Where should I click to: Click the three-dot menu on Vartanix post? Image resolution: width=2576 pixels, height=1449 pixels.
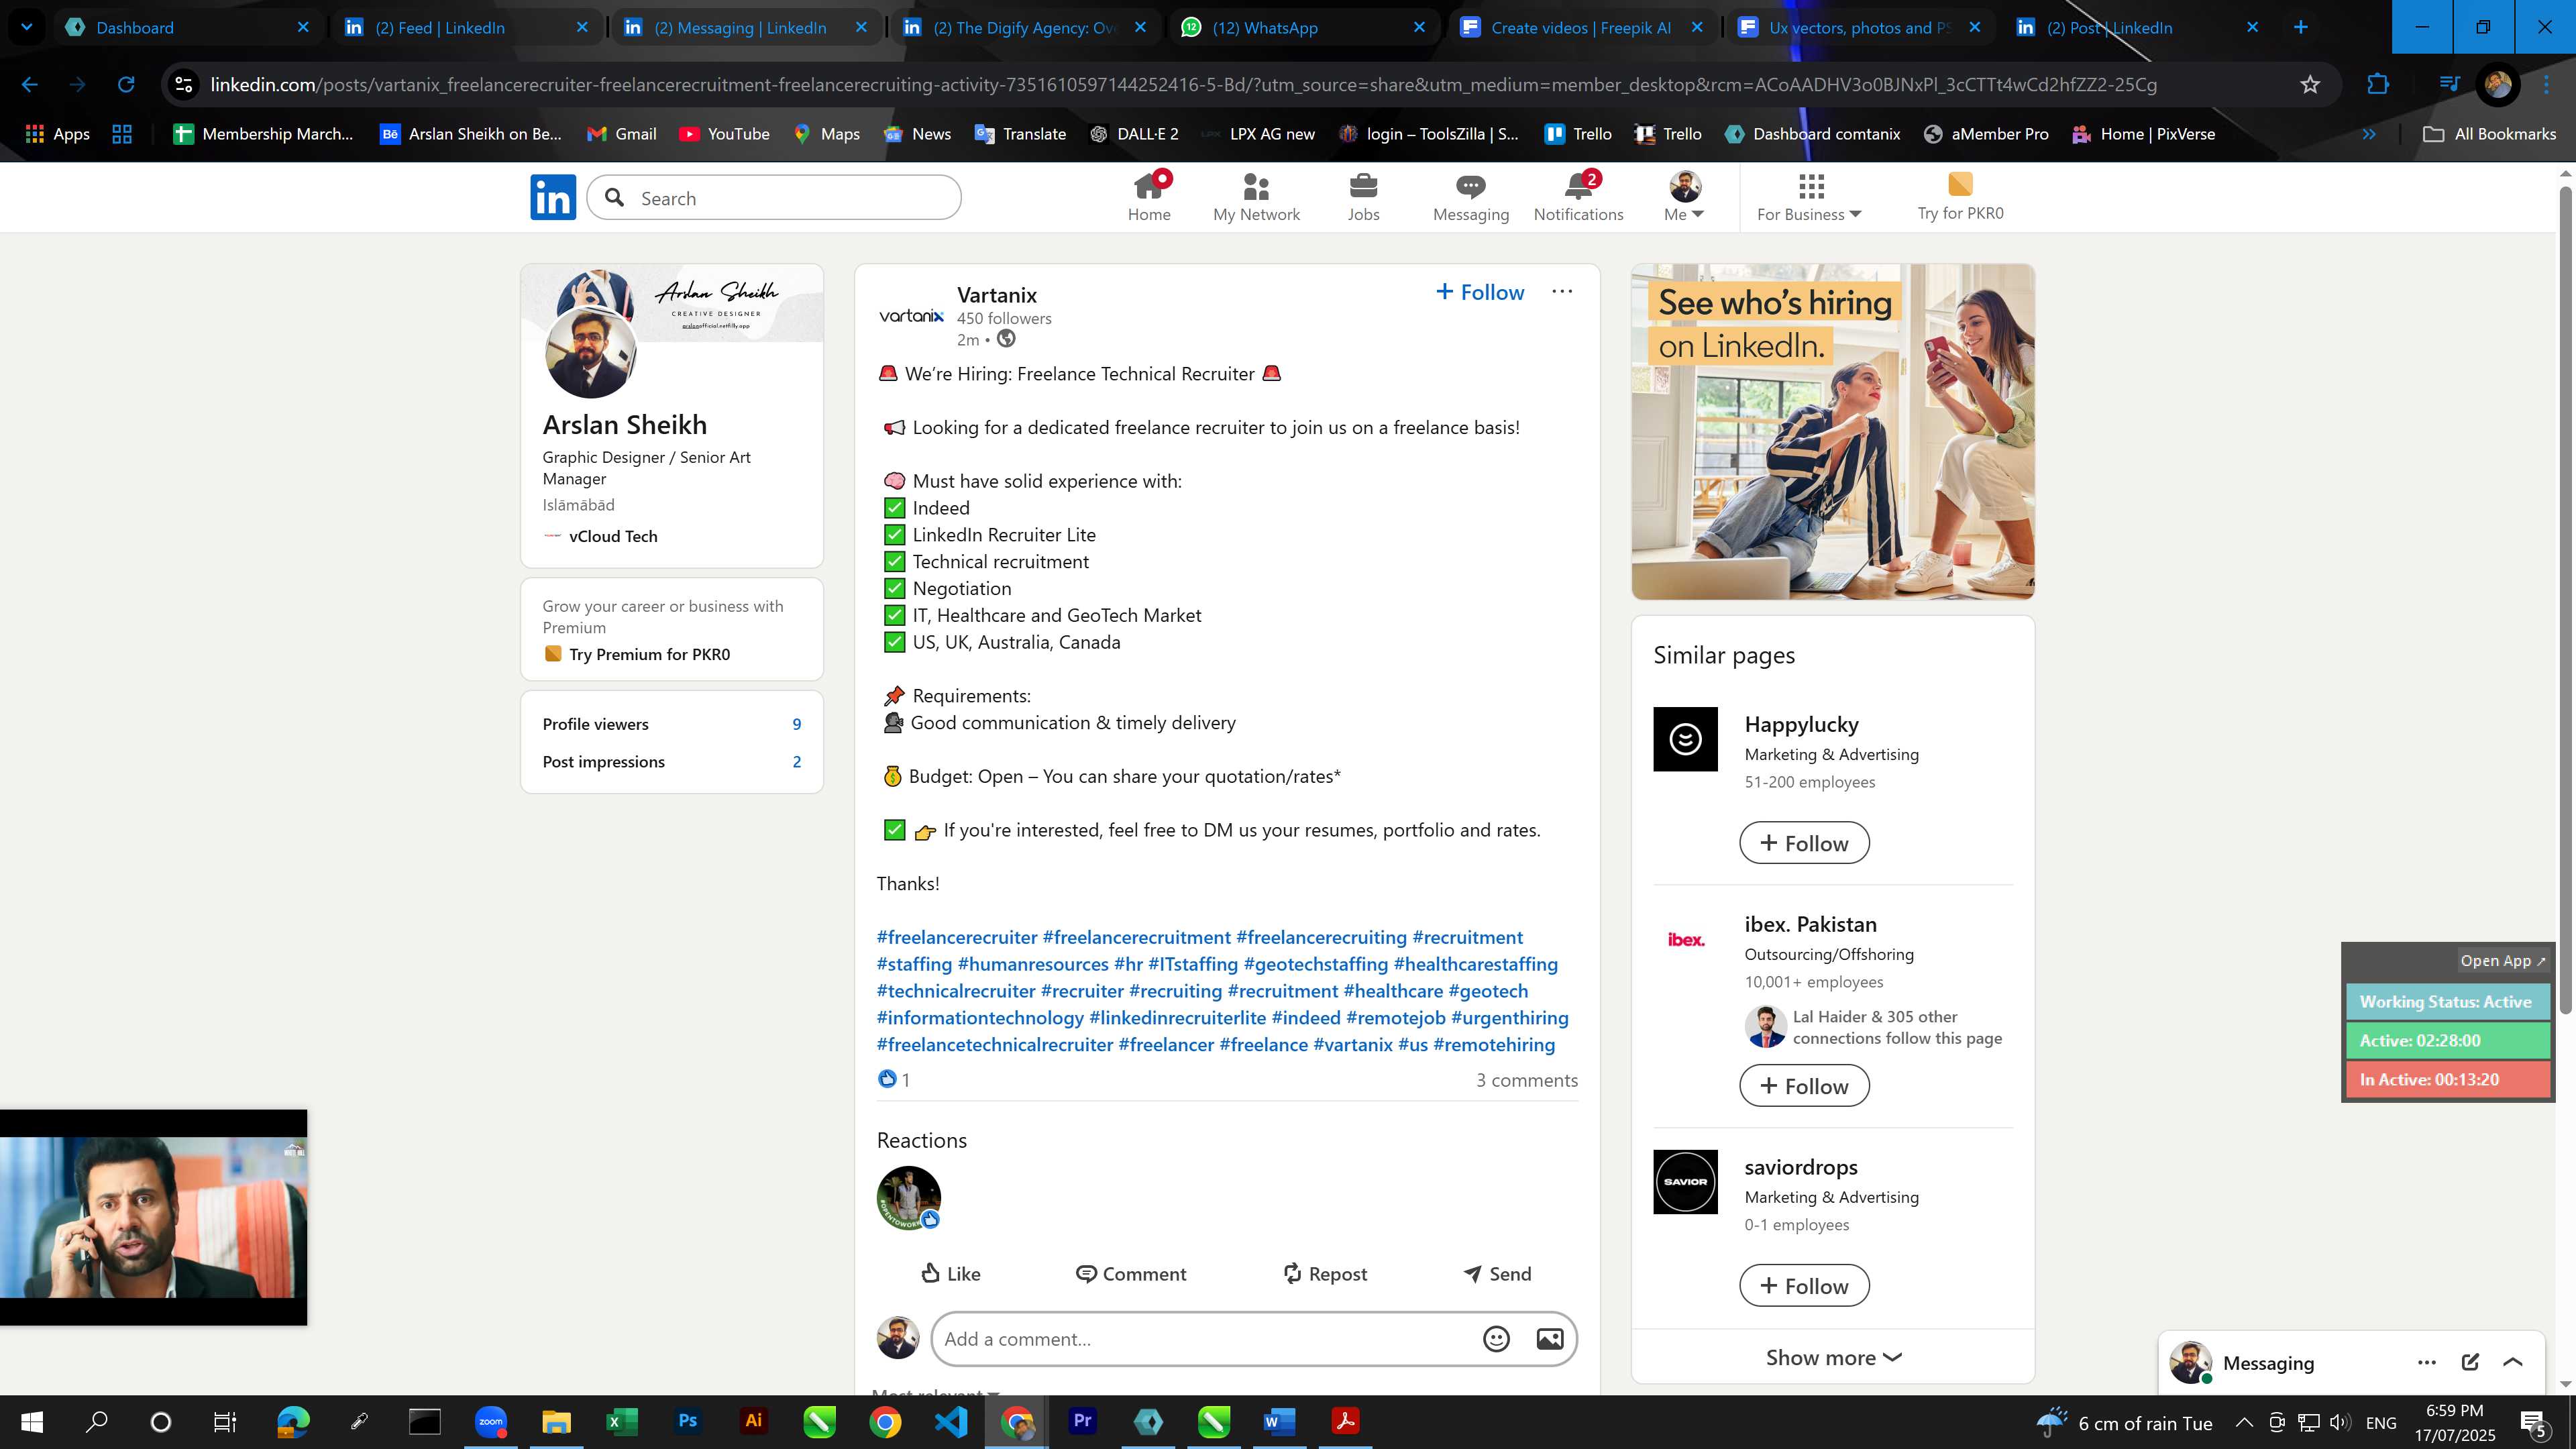1562,291
